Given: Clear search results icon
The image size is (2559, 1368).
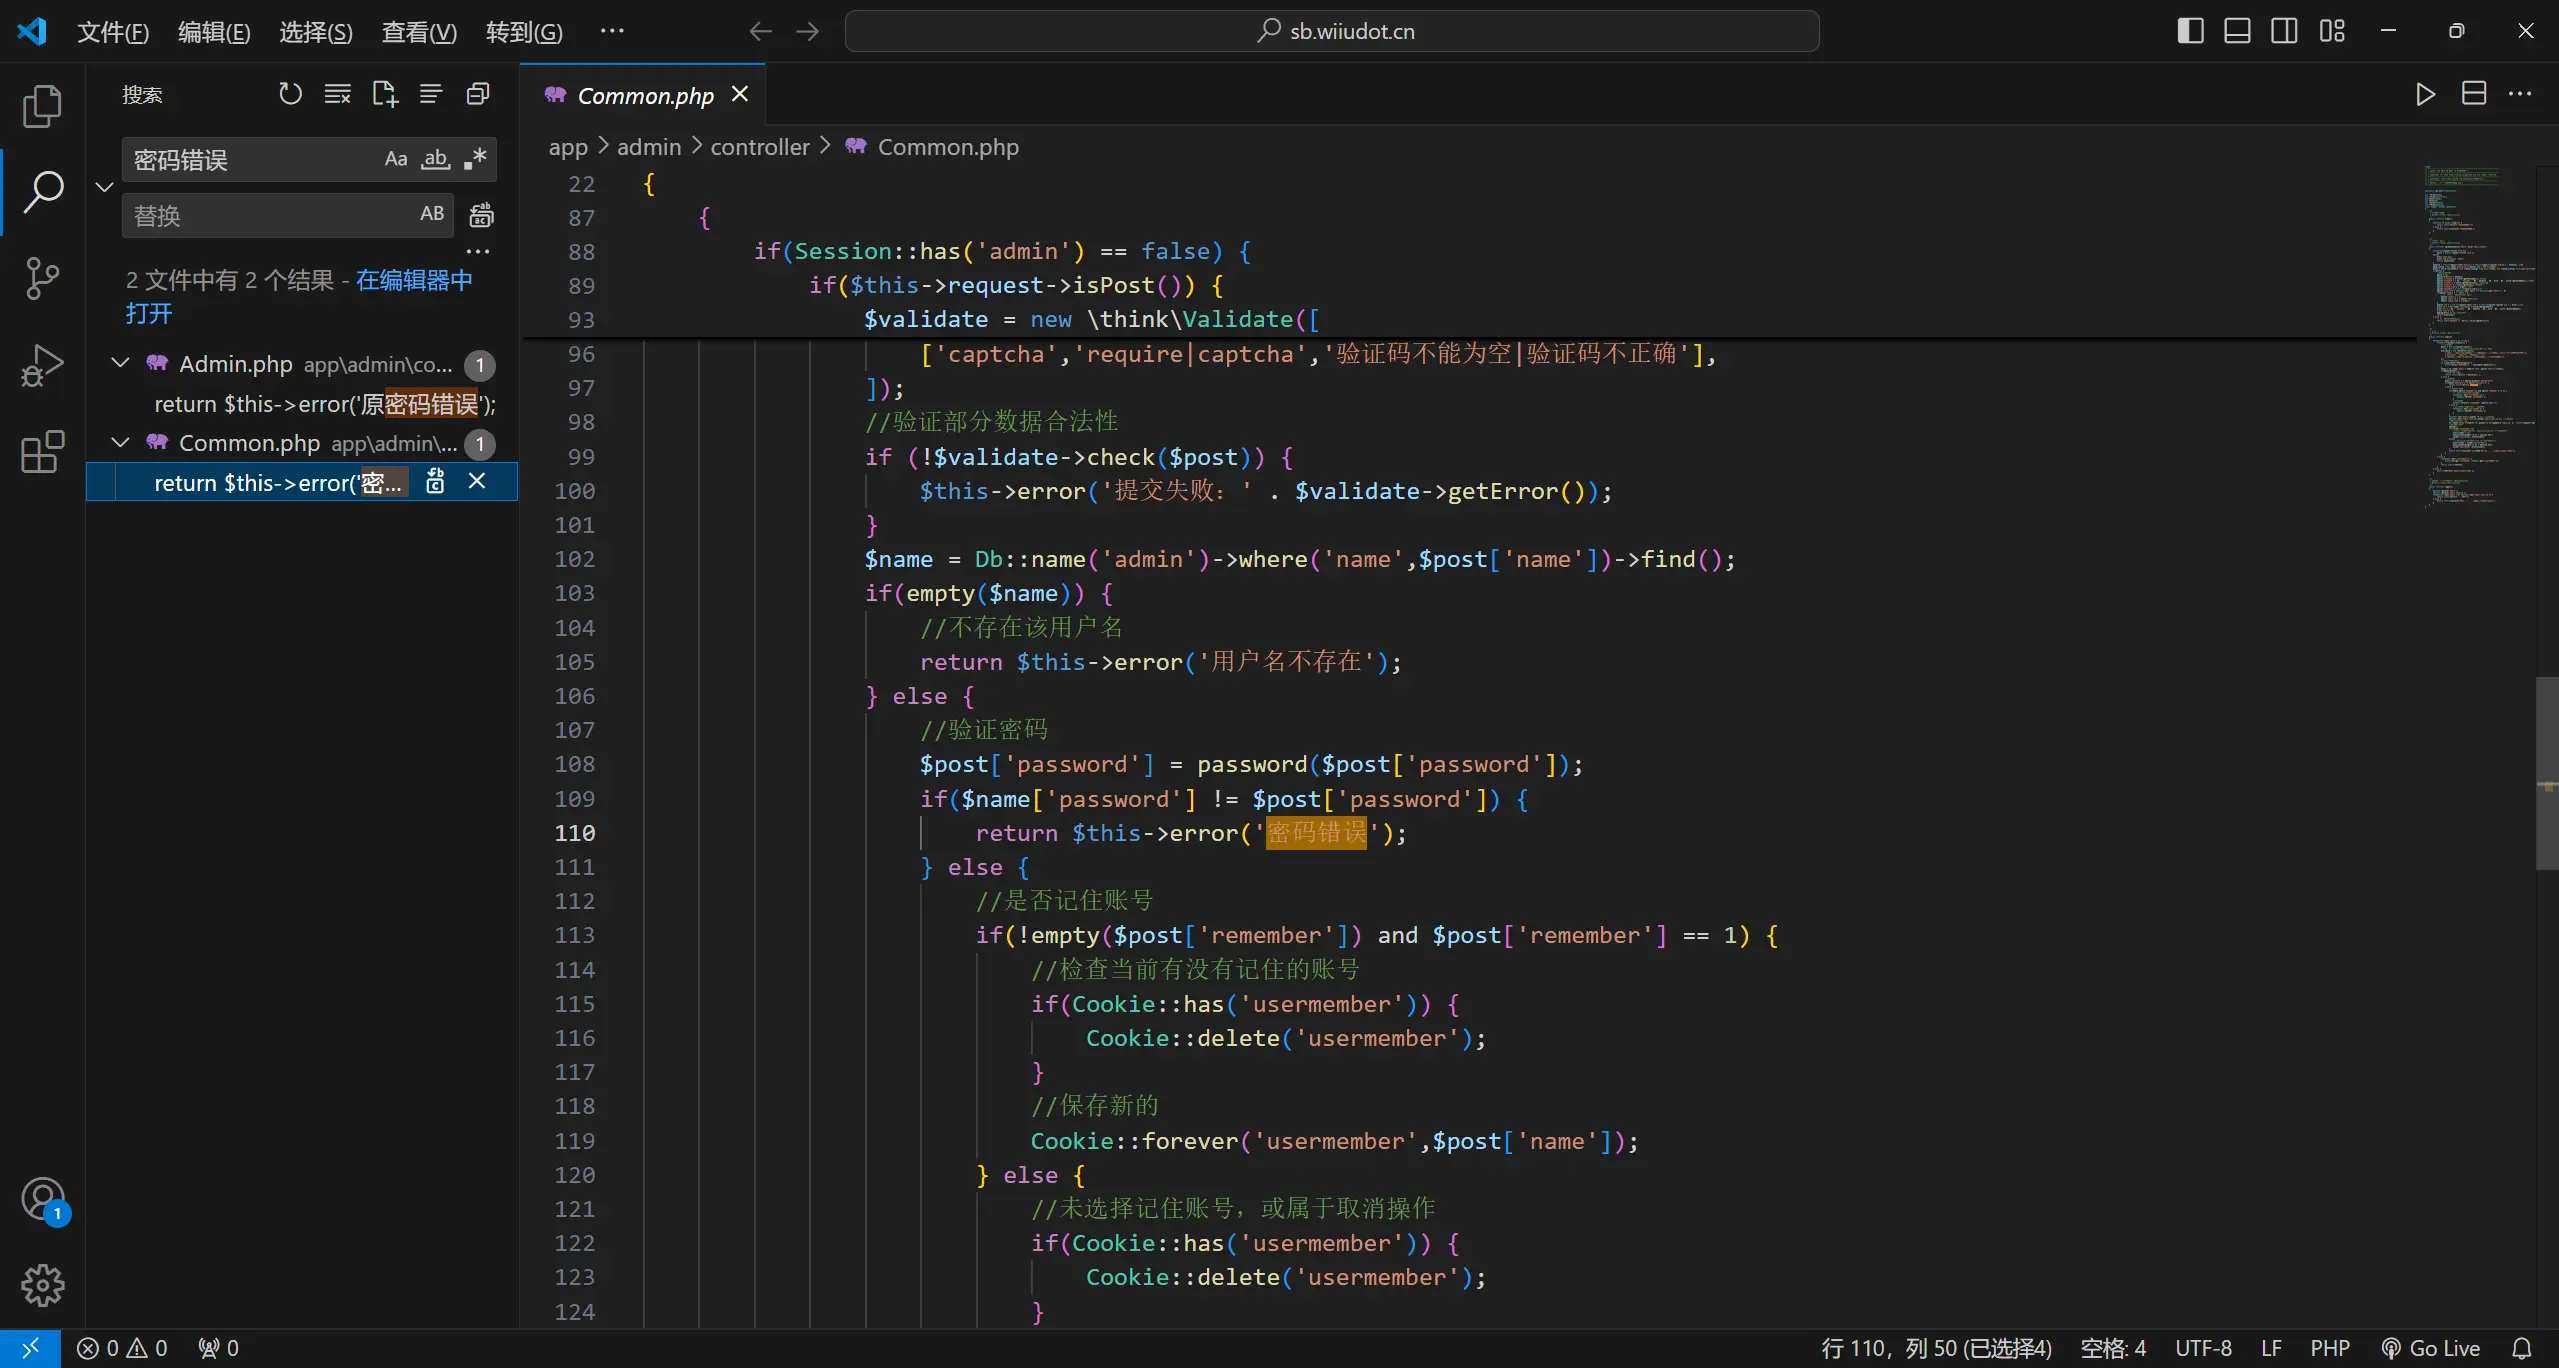Looking at the screenshot, I should click(x=337, y=94).
